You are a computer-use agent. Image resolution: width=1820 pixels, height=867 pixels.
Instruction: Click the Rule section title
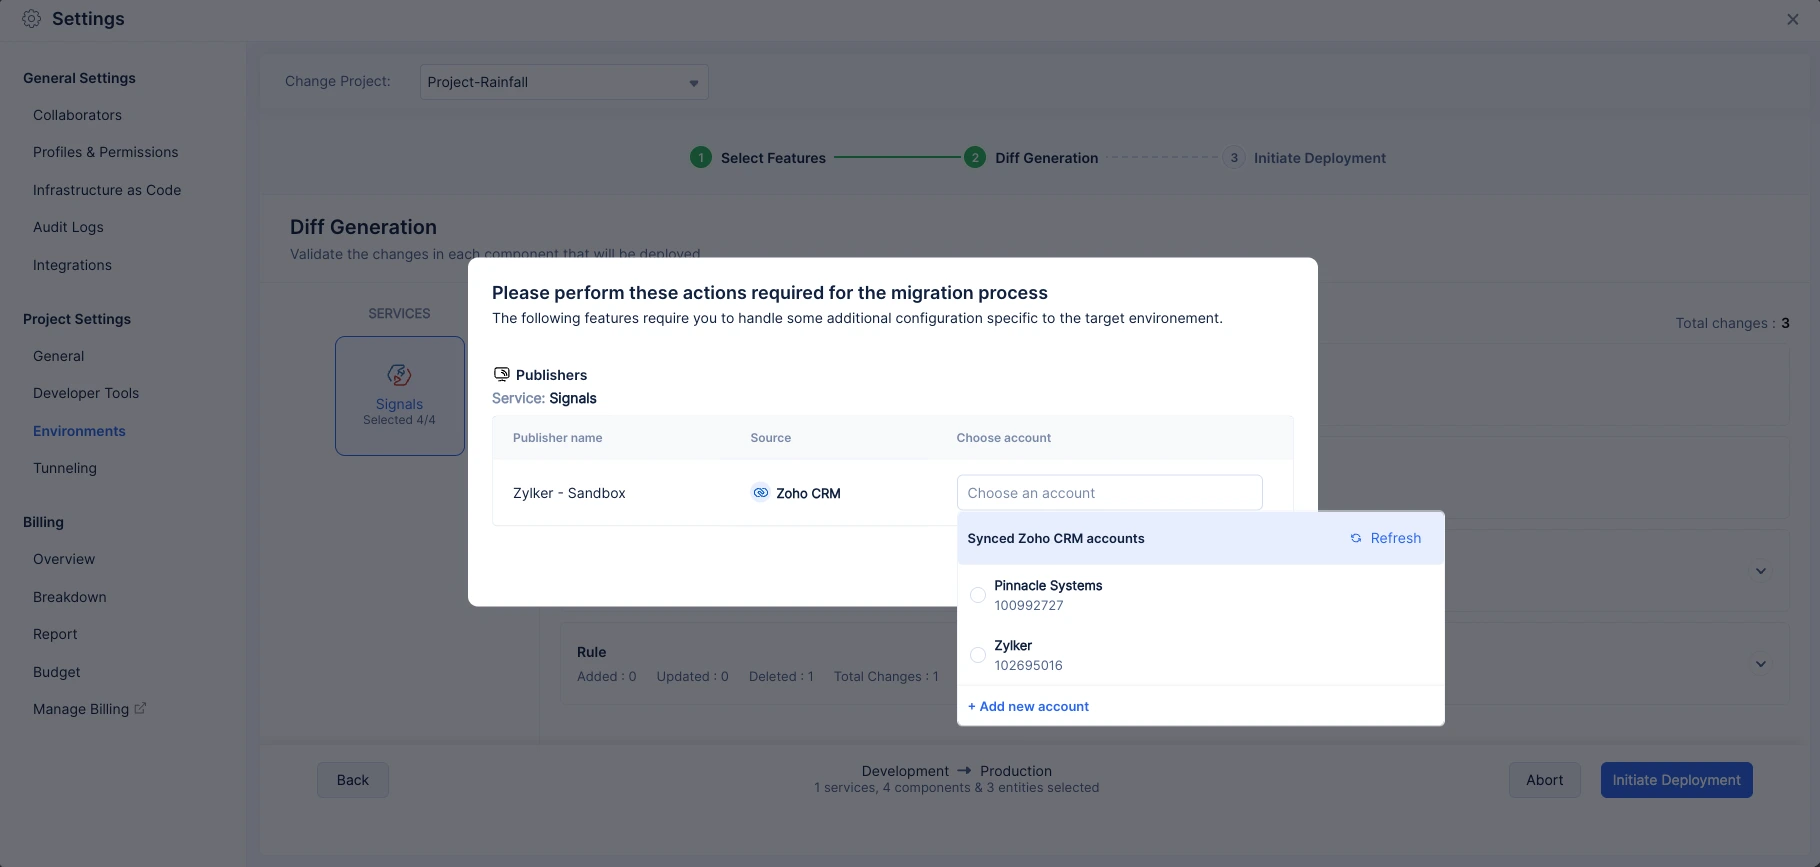pos(591,652)
